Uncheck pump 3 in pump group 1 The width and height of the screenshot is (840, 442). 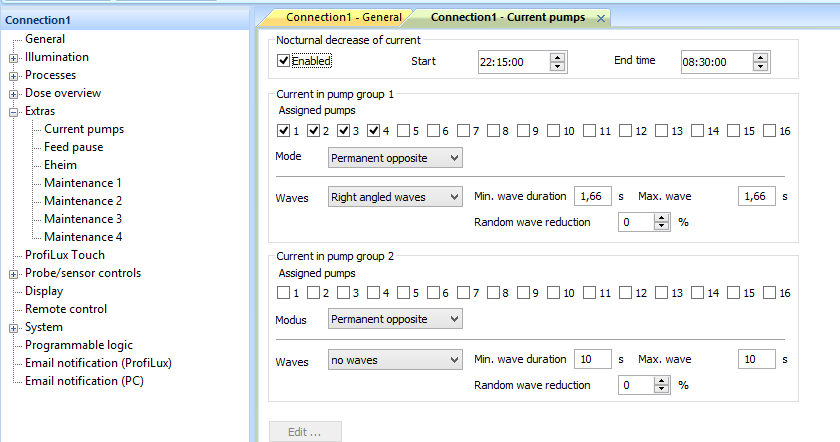tap(344, 131)
